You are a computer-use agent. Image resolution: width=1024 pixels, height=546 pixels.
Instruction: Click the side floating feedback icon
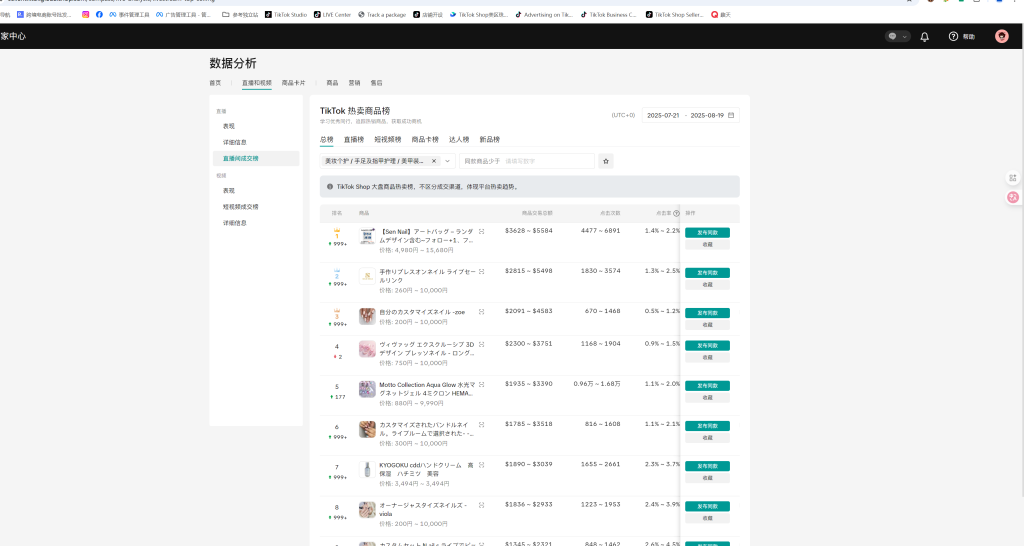(1013, 178)
